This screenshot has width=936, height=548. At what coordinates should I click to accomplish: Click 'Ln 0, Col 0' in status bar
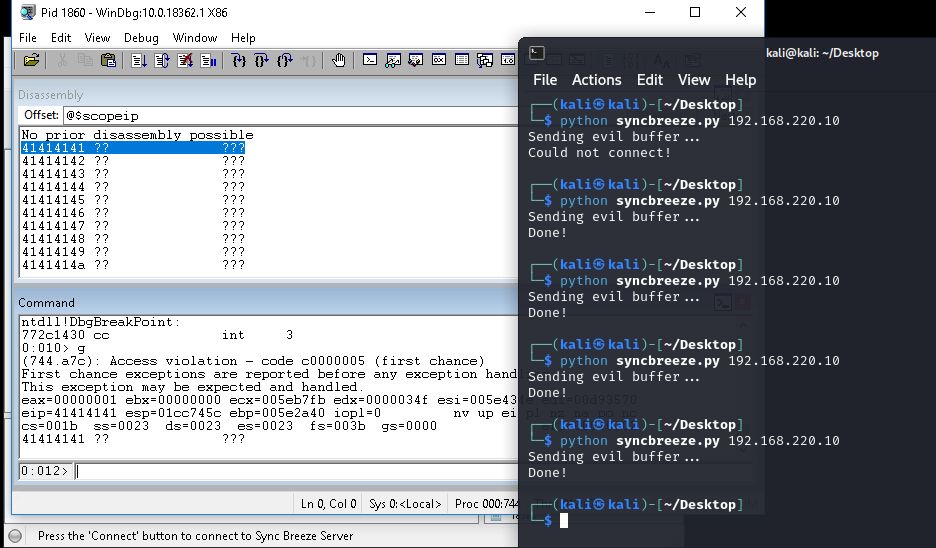click(x=328, y=504)
